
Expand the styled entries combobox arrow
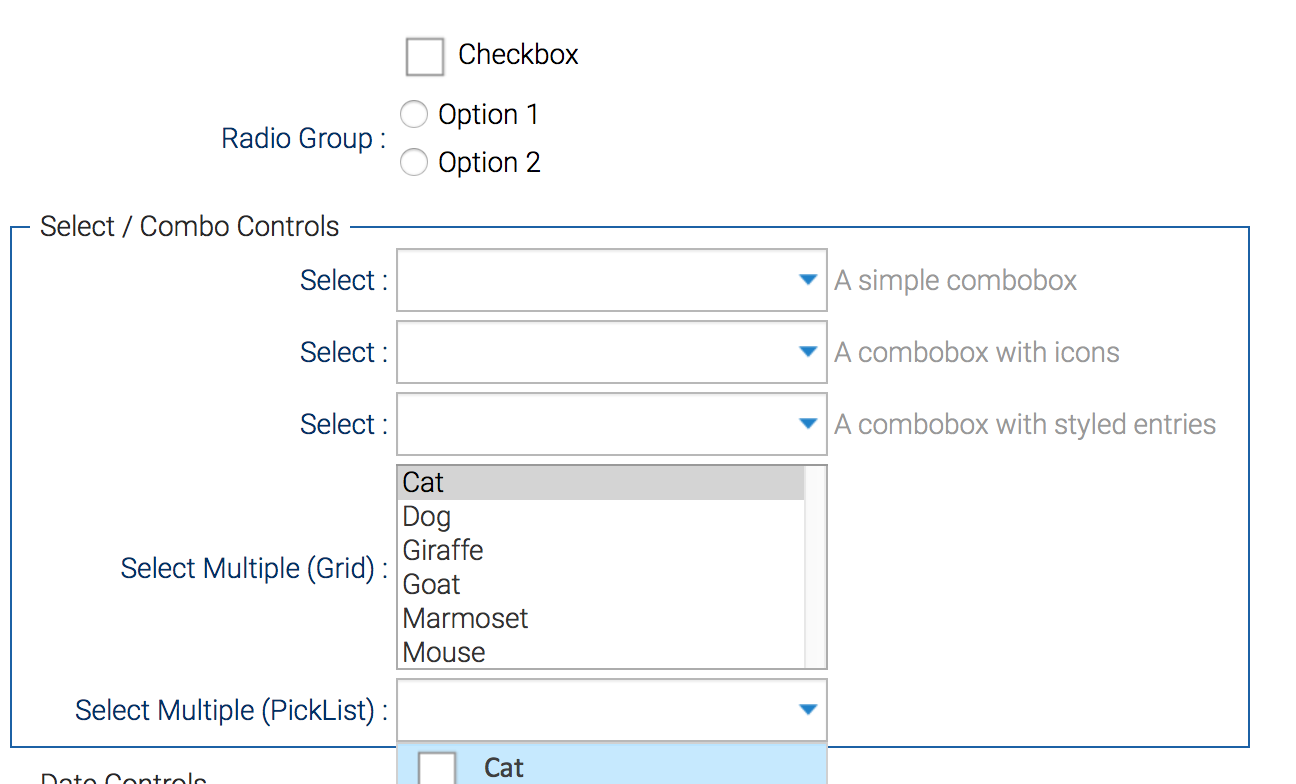point(809,425)
